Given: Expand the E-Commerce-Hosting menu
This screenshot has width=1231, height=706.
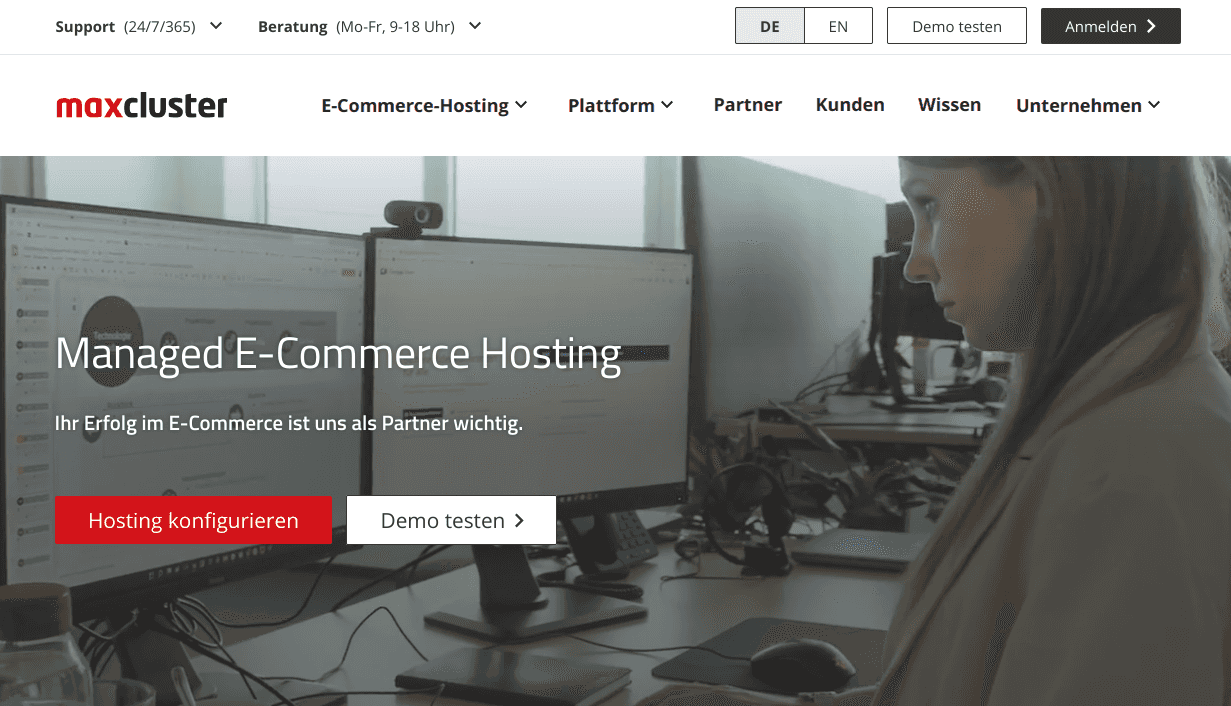Looking at the screenshot, I should pyautogui.click(x=425, y=106).
